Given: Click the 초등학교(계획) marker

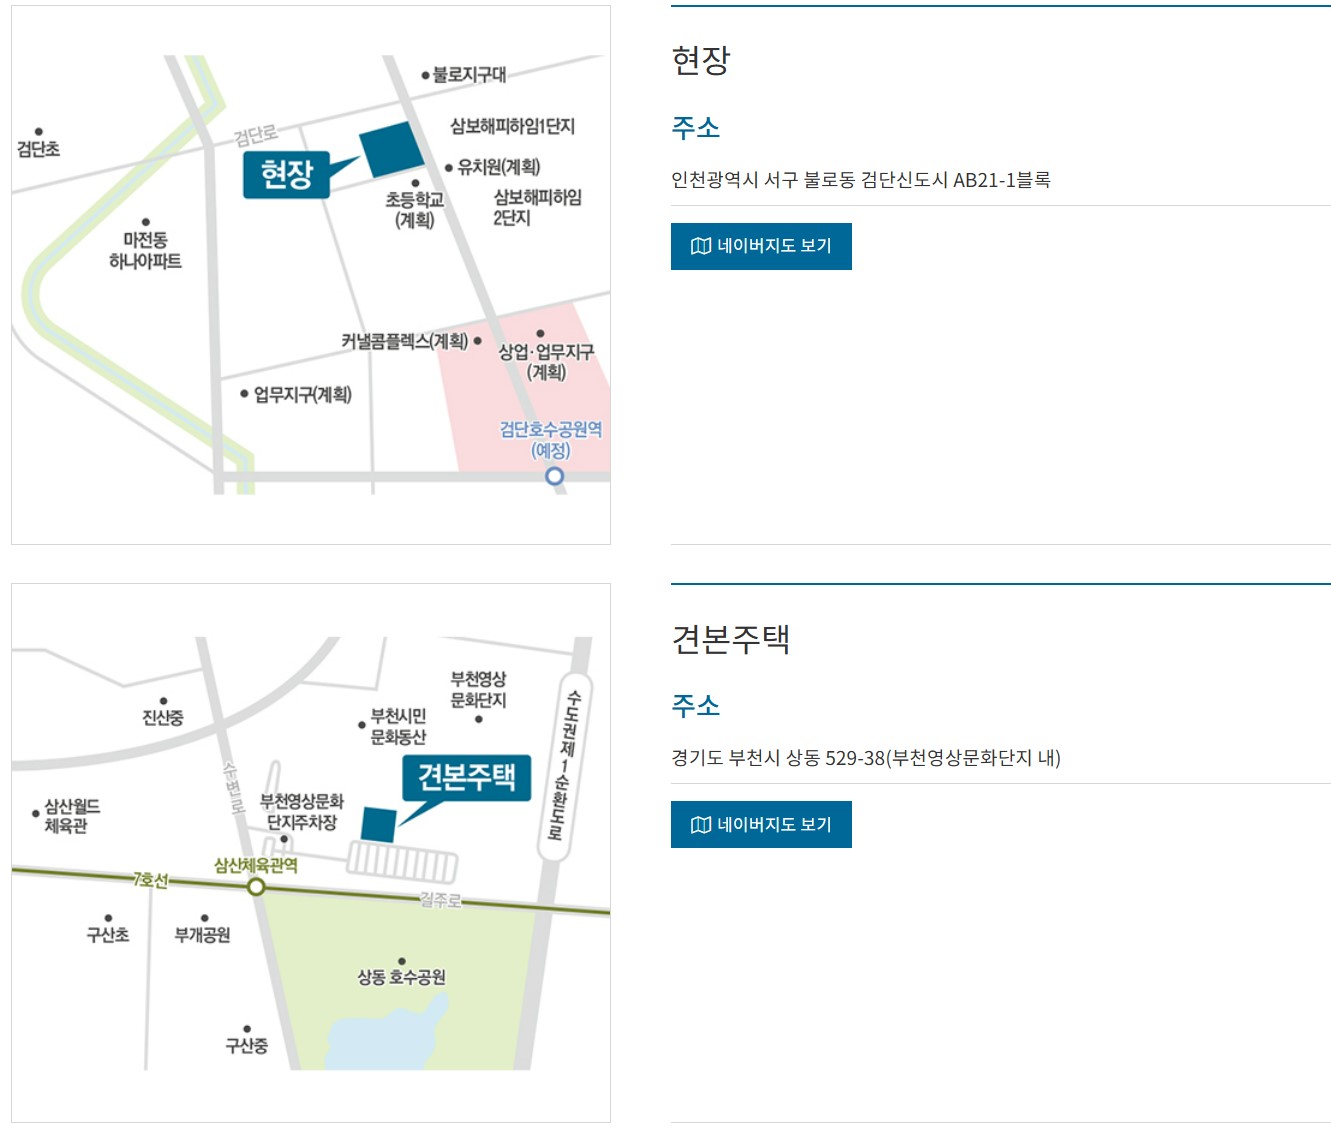Looking at the screenshot, I should coord(416,182).
